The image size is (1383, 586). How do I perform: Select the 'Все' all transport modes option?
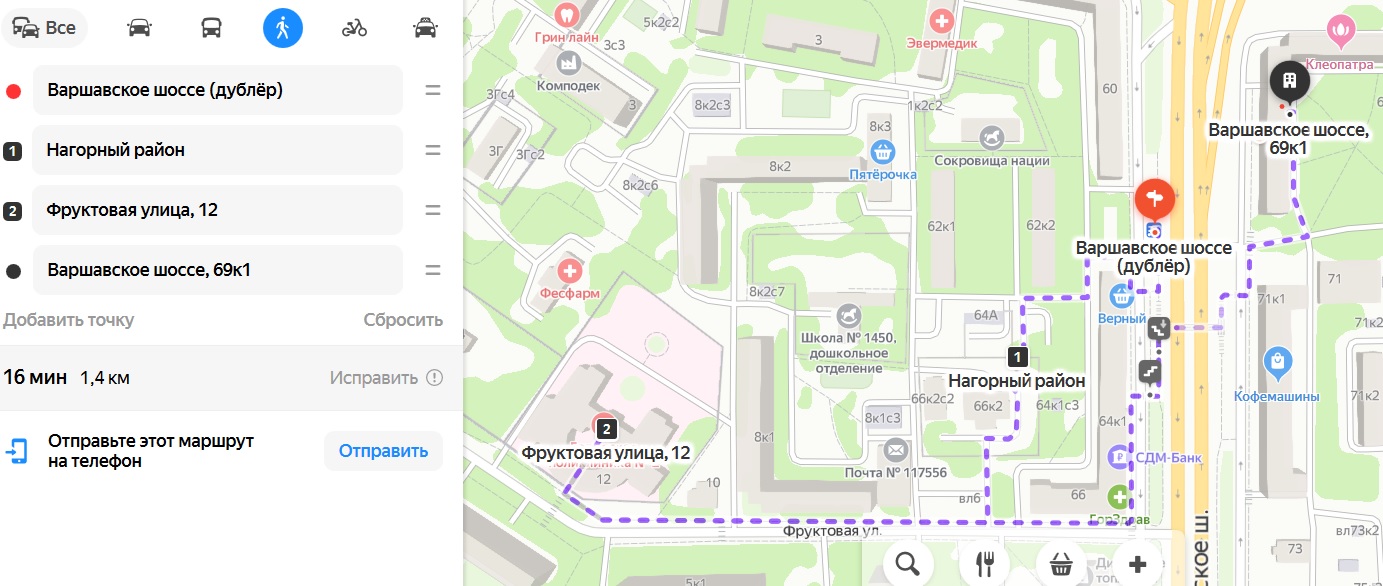44,28
